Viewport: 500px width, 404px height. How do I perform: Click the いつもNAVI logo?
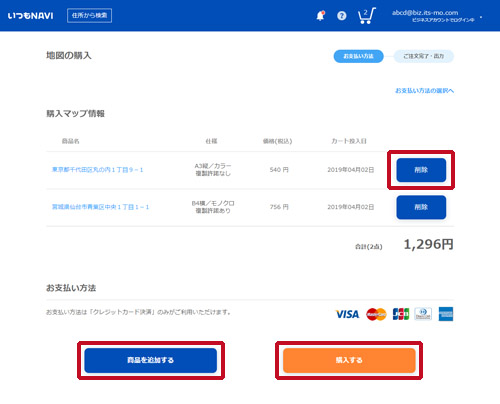point(30,16)
